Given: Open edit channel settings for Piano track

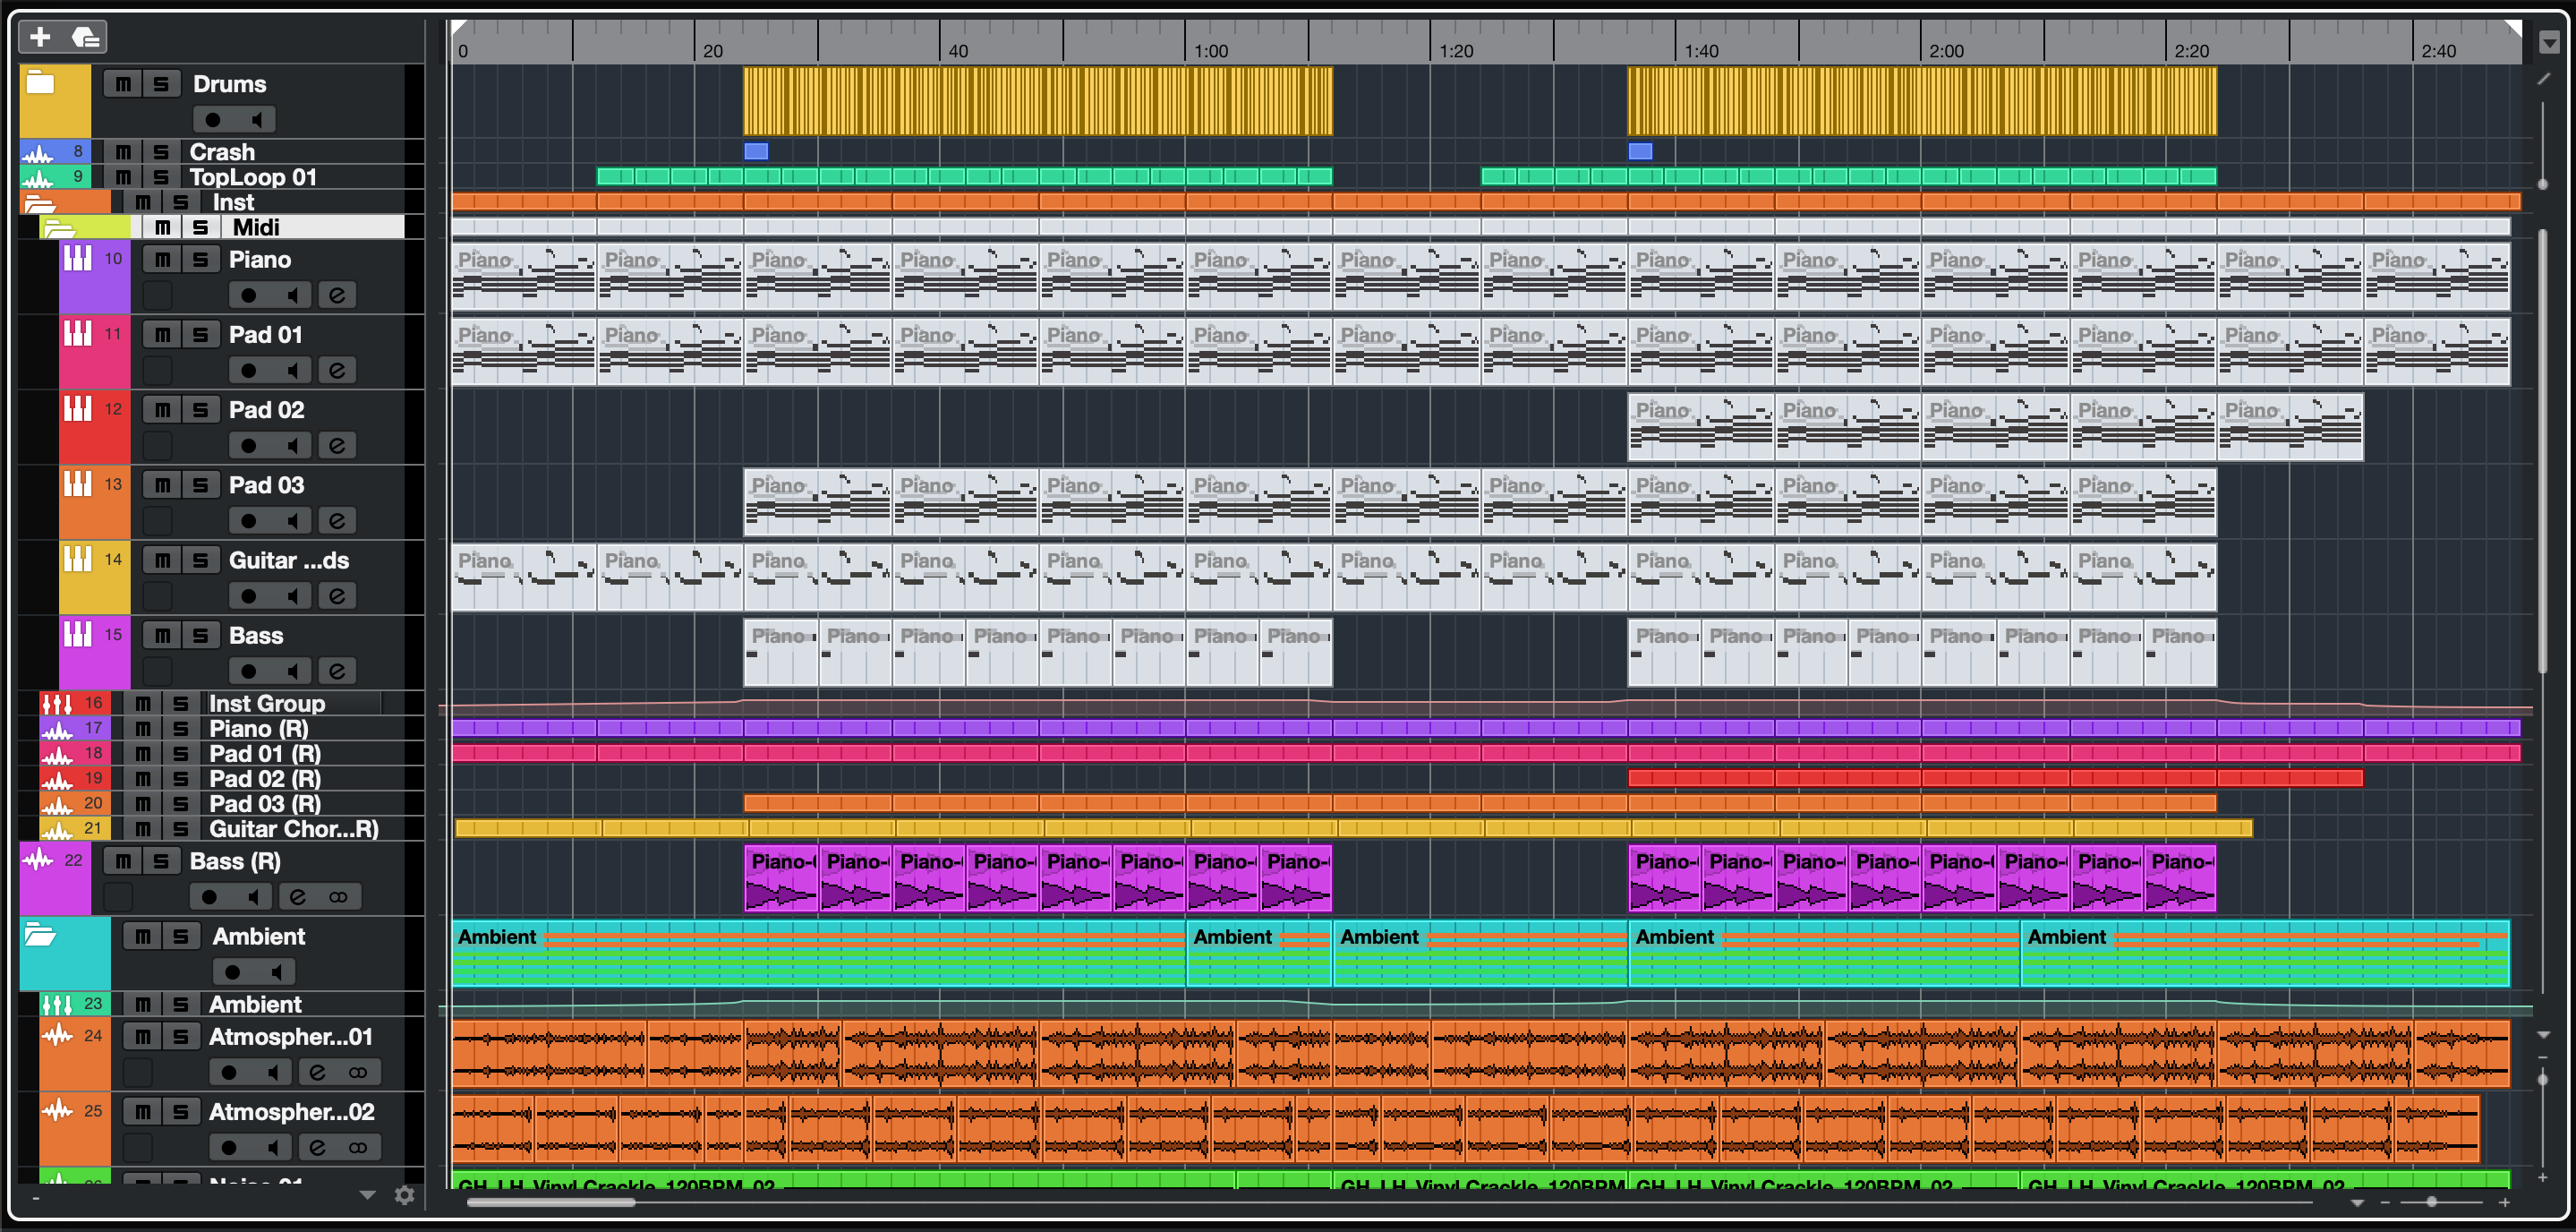Looking at the screenshot, I should click(x=337, y=295).
